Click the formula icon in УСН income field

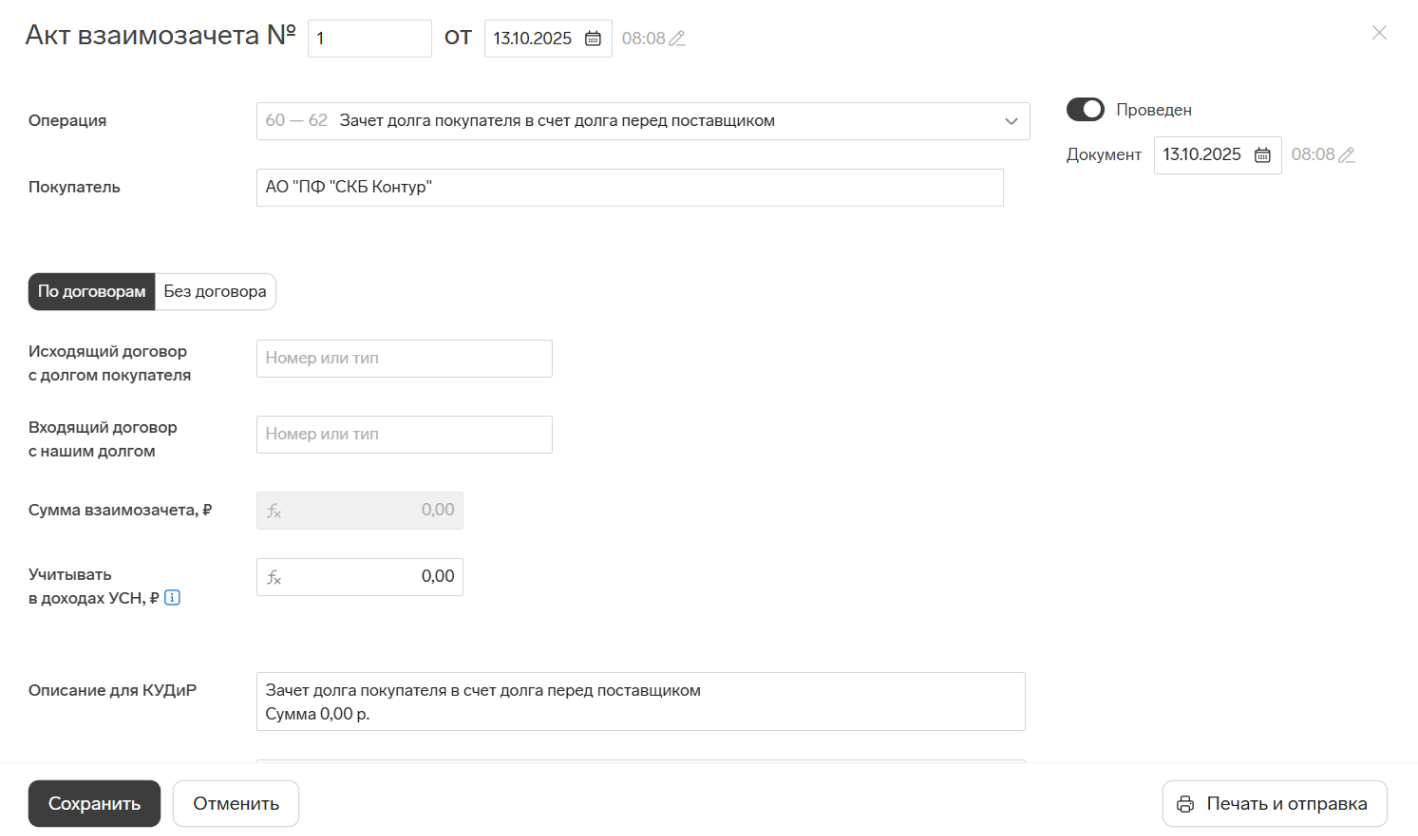tap(275, 577)
